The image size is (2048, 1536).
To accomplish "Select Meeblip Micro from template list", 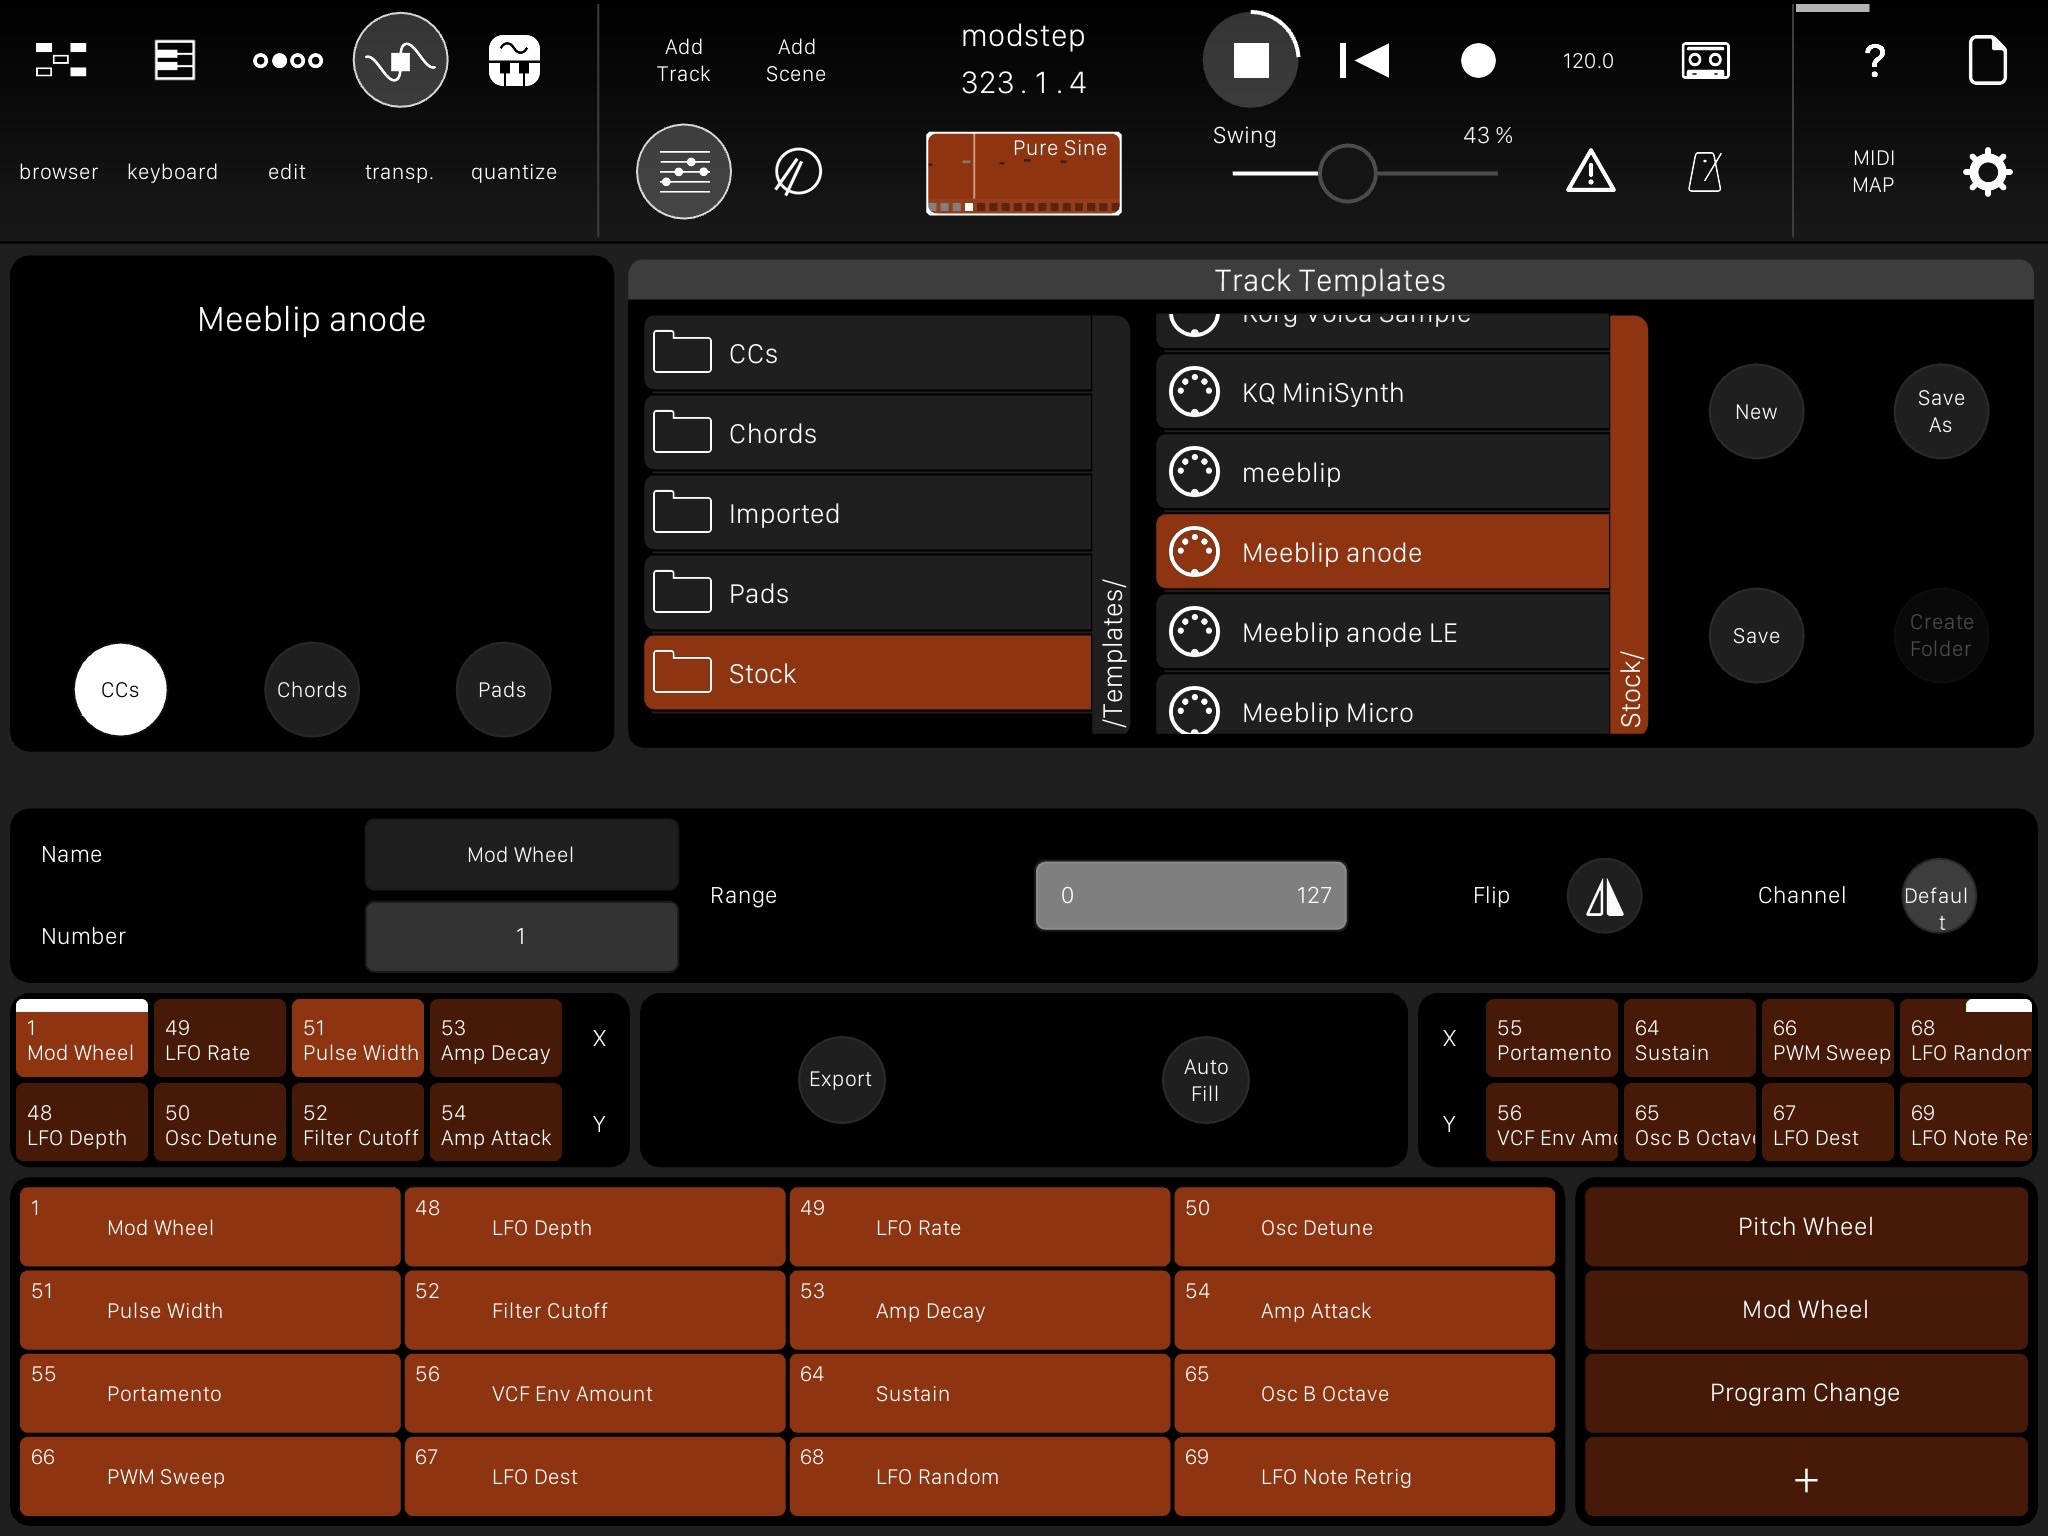I will tap(1379, 712).
